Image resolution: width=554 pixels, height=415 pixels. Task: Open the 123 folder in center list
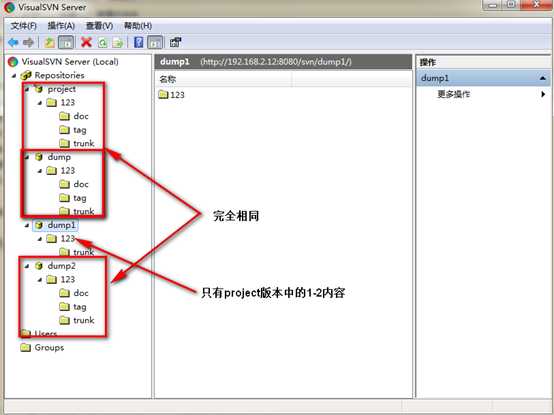[172, 95]
